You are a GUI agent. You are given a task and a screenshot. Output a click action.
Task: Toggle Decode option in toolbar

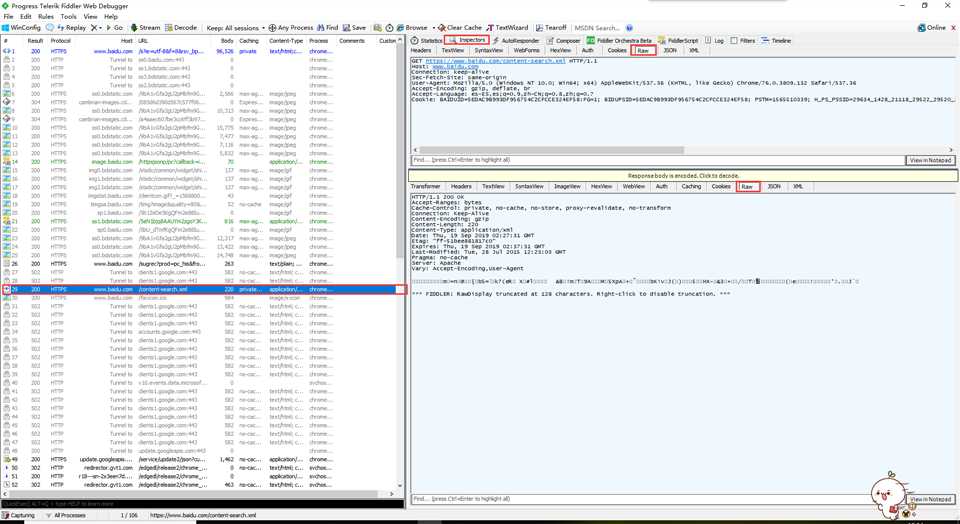pyautogui.click(x=181, y=28)
